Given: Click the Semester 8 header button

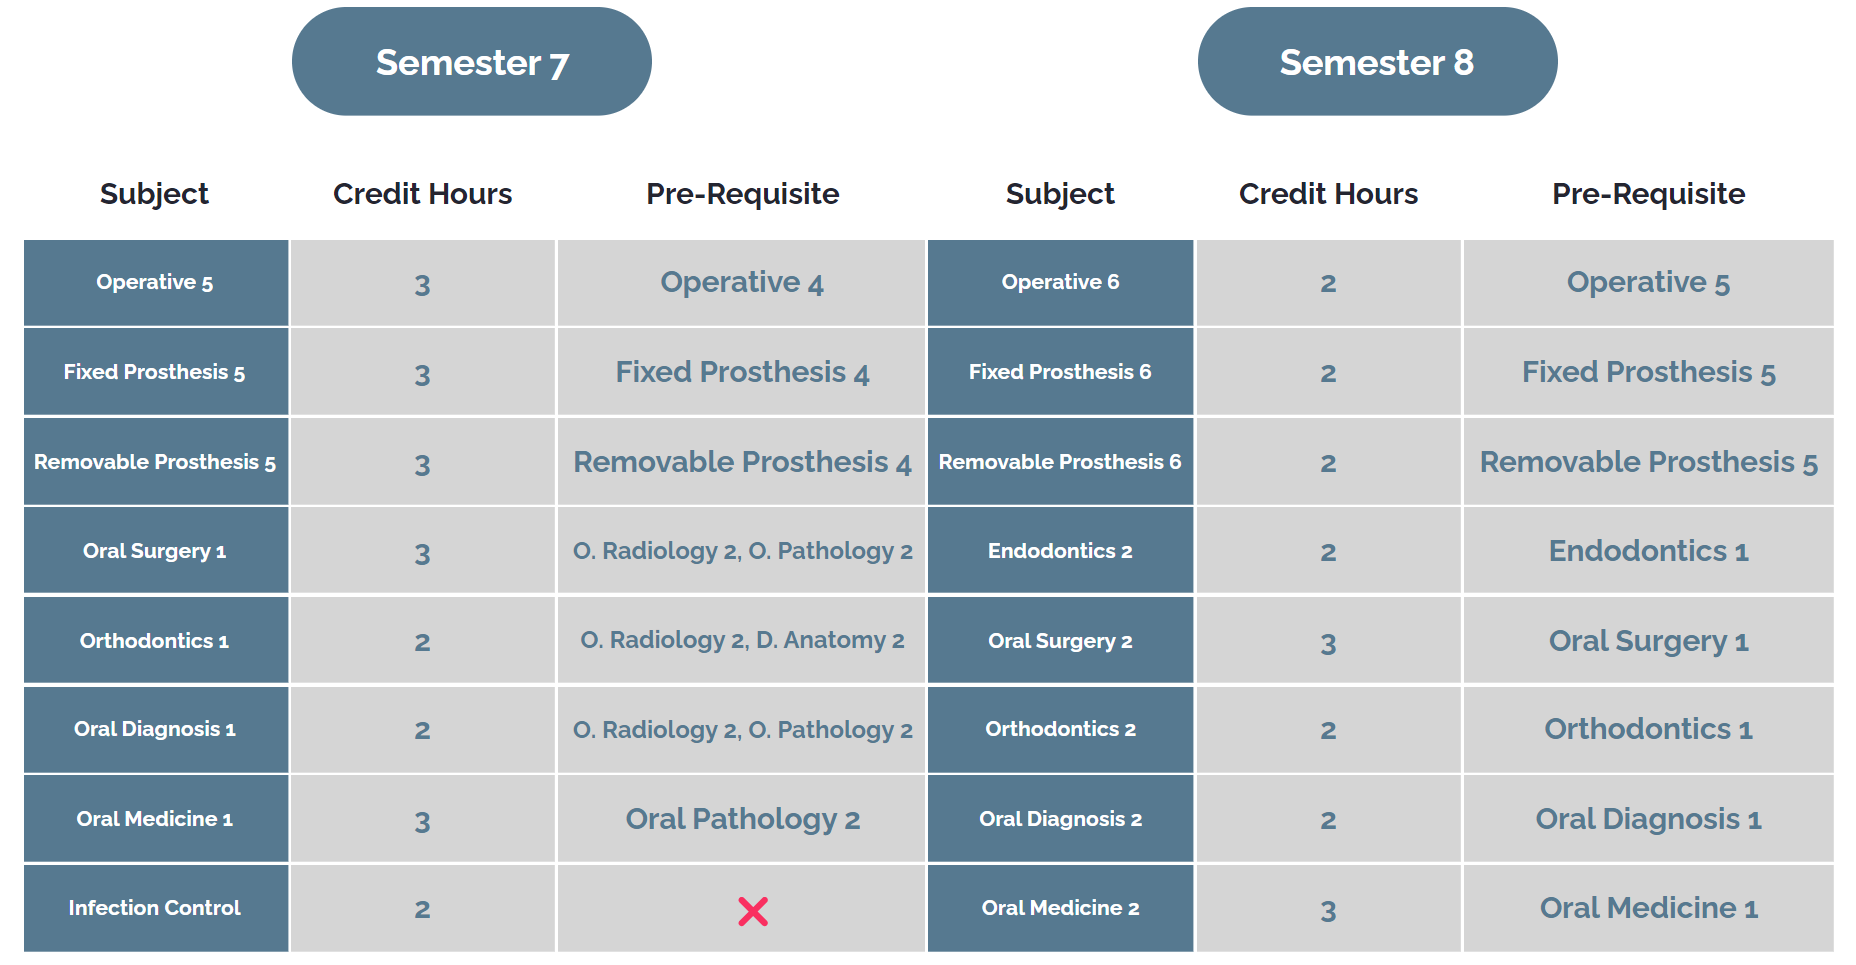Looking at the screenshot, I should [x=1376, y=62].
